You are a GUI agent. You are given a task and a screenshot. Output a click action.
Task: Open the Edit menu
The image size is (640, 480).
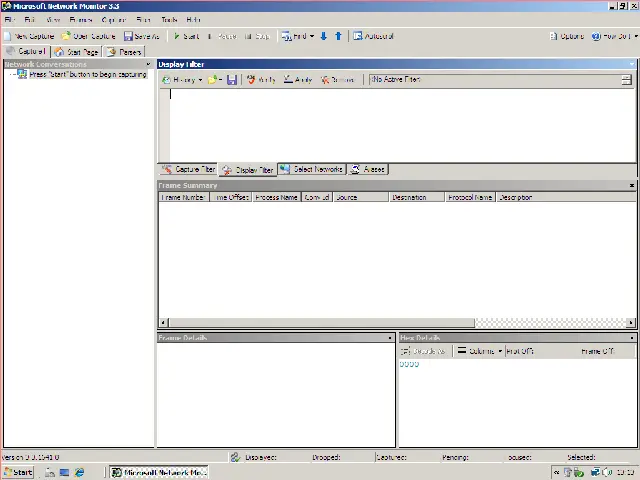pyautogui.click(x=29, y=20)
